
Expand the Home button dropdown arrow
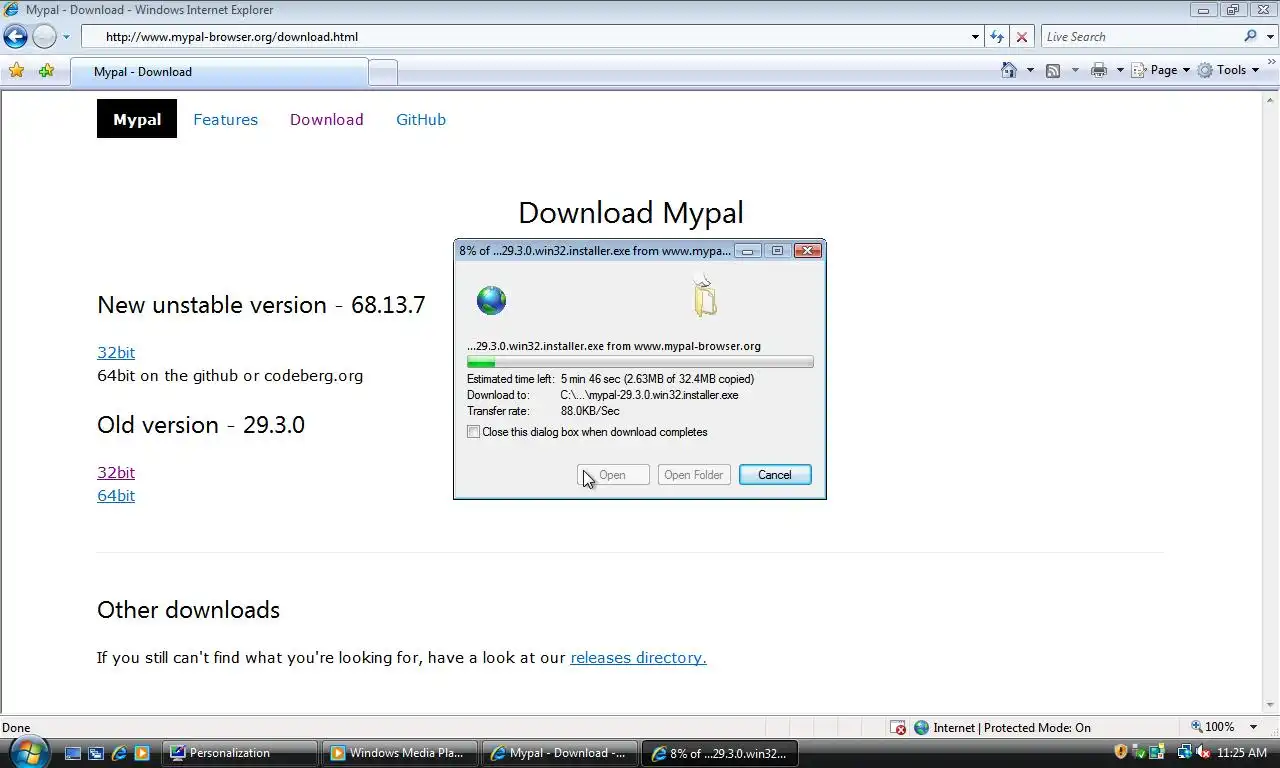1030,70
